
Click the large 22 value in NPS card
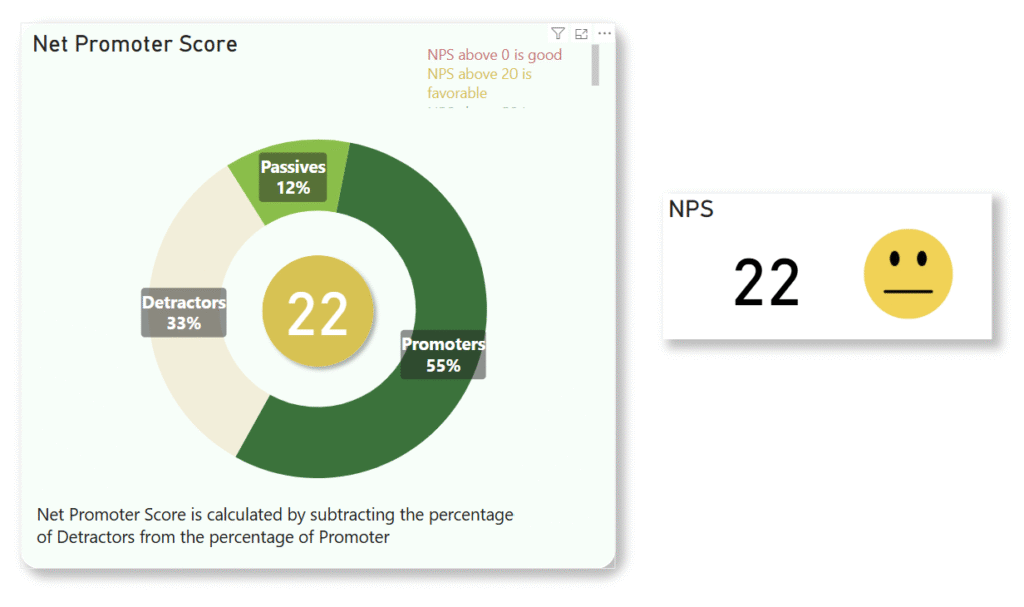[767, 282]
